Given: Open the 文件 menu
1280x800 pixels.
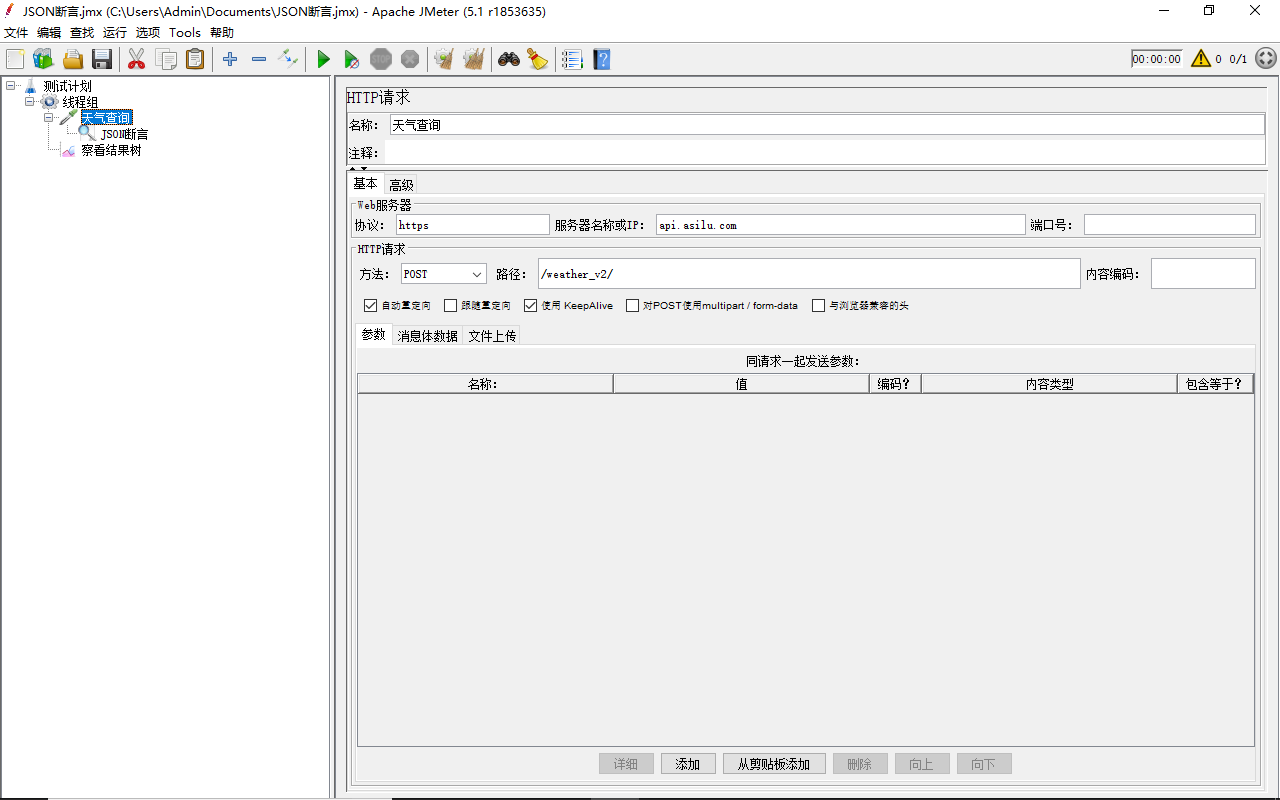Looking at the screenshot, I should [16, 33].
